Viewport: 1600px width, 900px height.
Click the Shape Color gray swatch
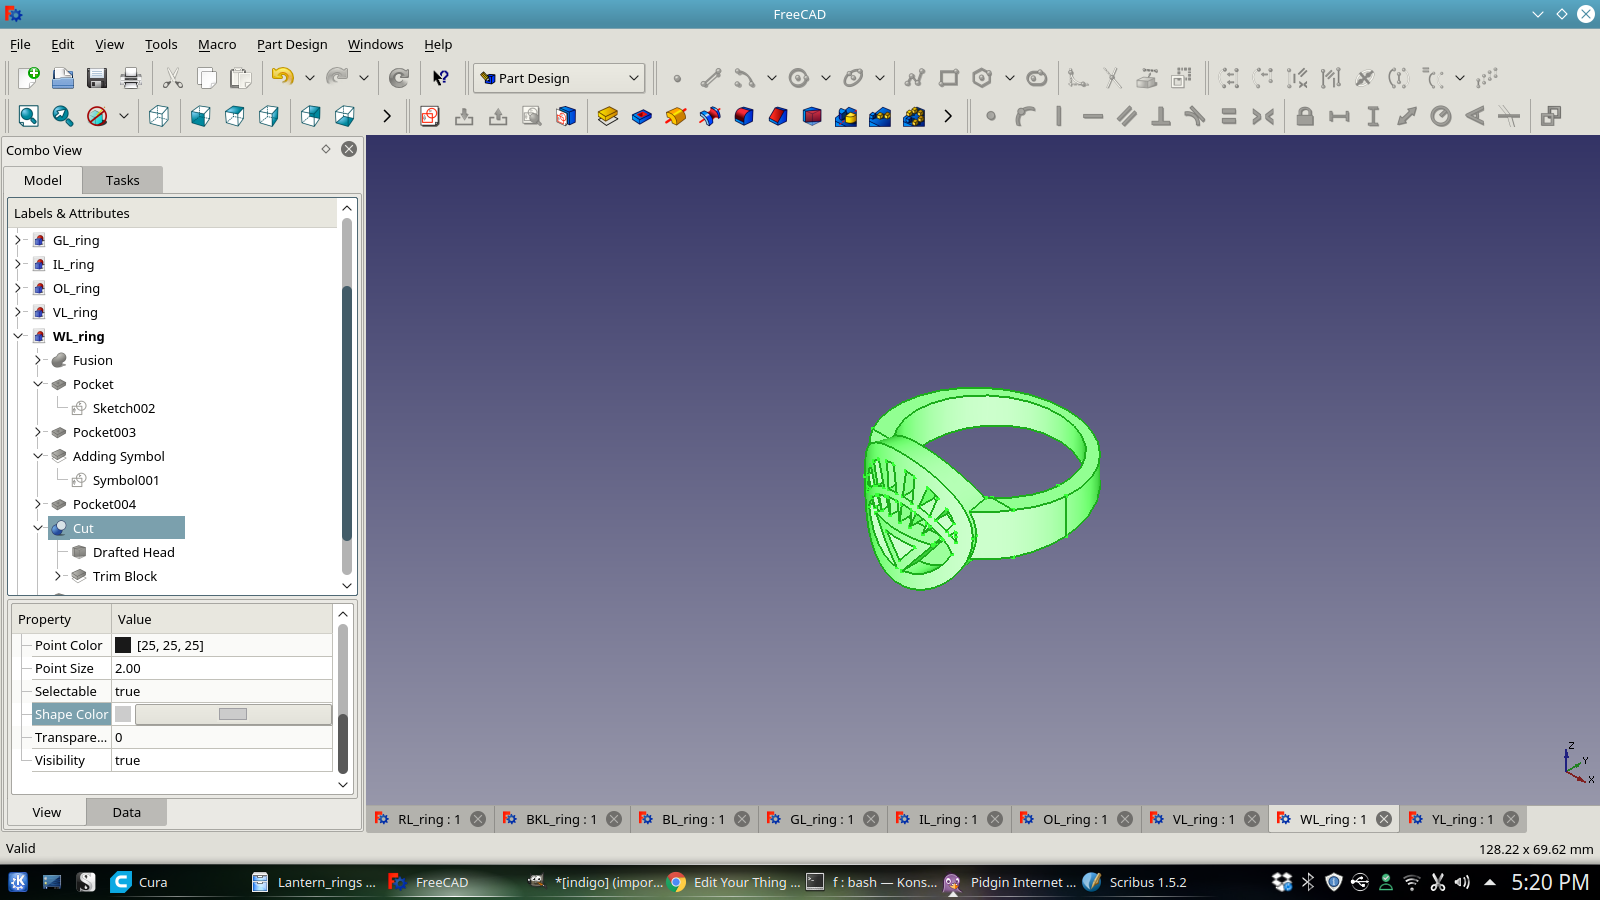pos(123,714)
